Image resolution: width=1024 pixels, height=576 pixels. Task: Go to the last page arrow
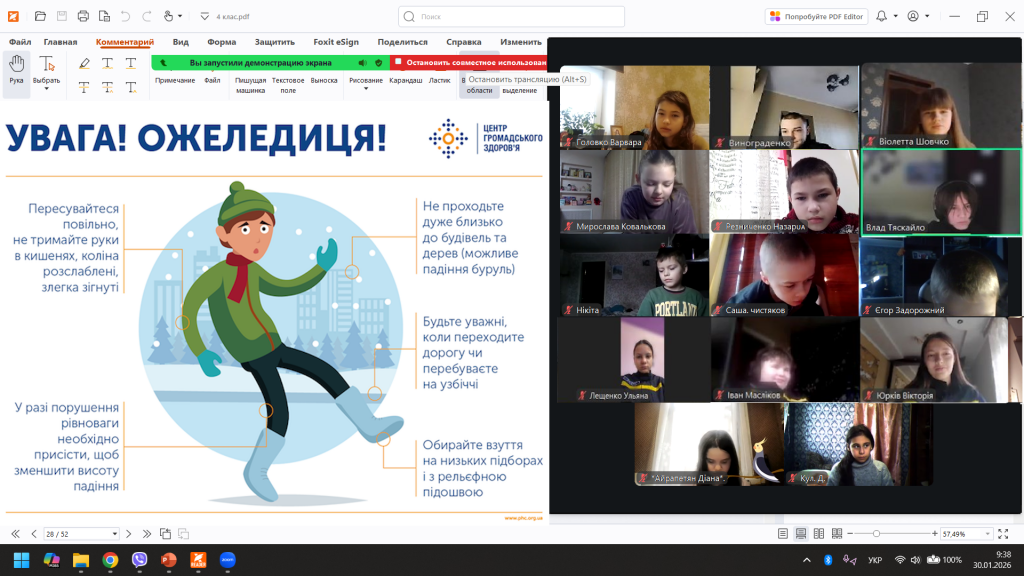pyautogui.click(x=147, y=534)
